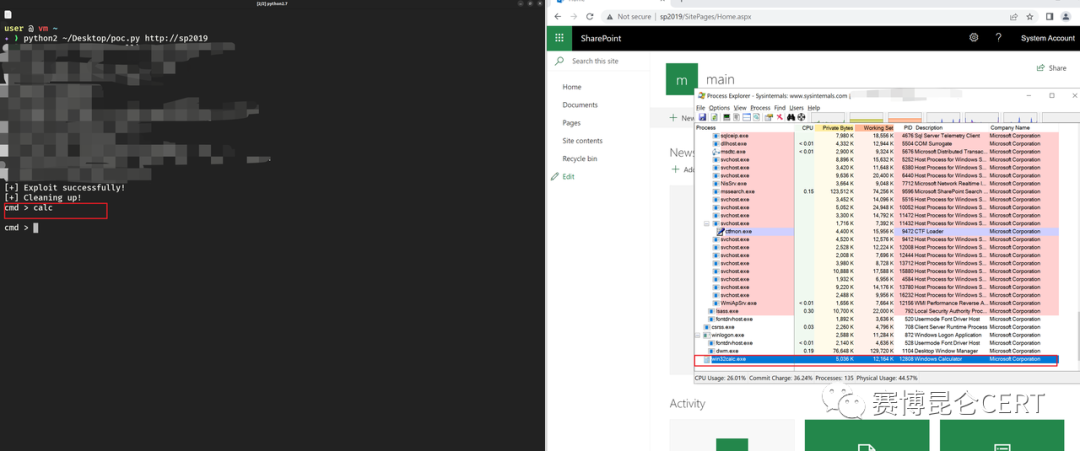This screenshot has height=451, width=1080.
Task: Open the File menu in Process Explorer
Action: point(700,108)
